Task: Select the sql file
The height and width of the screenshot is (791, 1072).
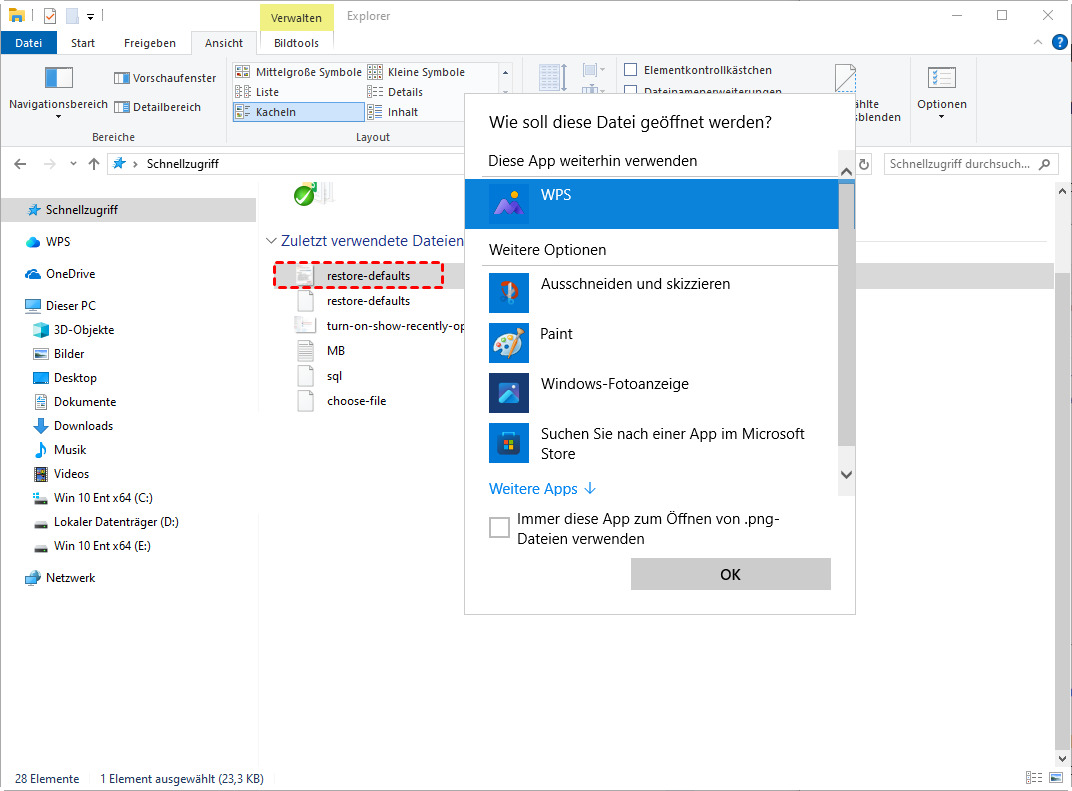Action: pyautogui.click(x=319, y=376)
